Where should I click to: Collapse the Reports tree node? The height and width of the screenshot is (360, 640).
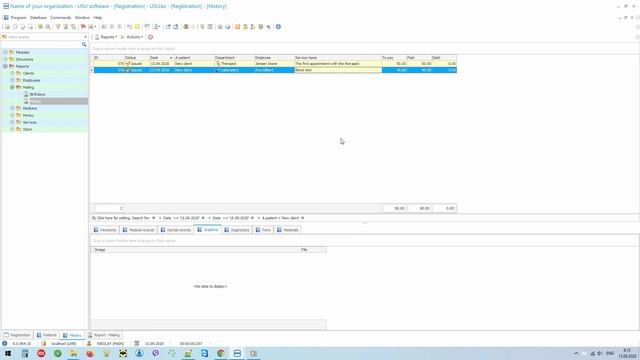point(5,66)
